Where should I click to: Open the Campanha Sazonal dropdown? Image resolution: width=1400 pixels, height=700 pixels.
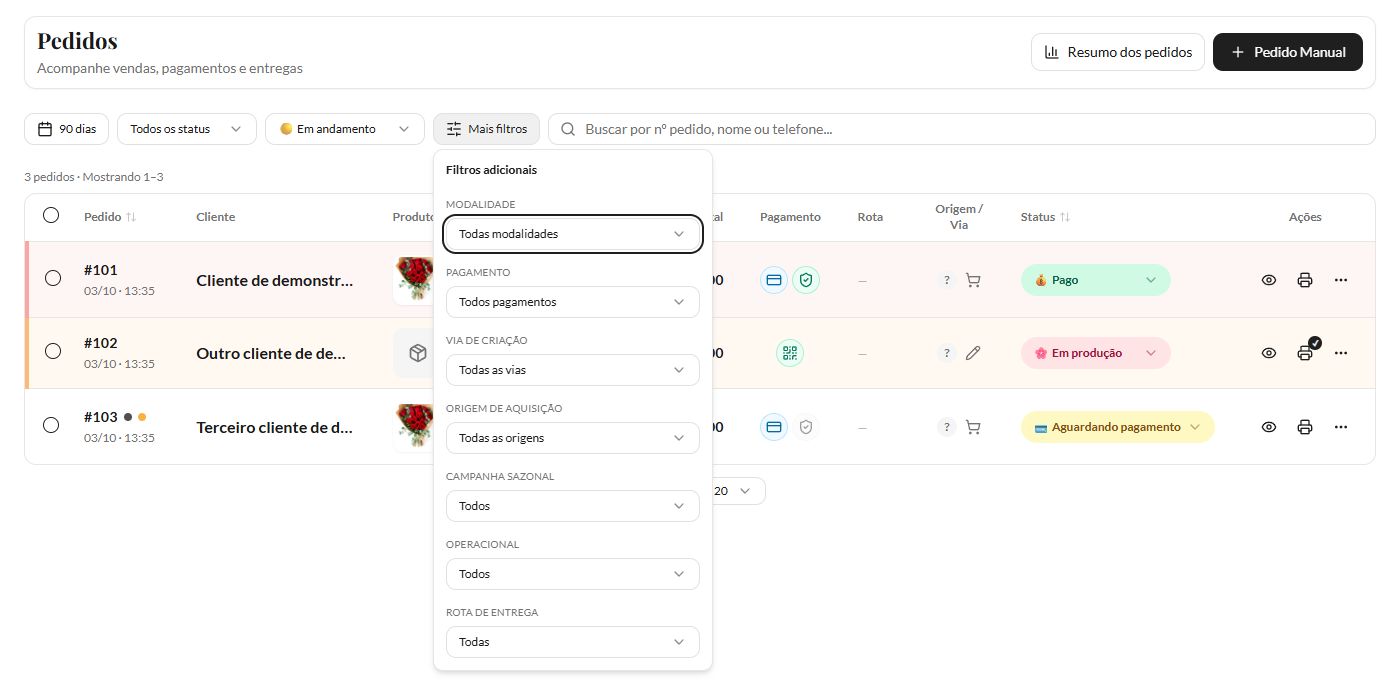[573, 506]
